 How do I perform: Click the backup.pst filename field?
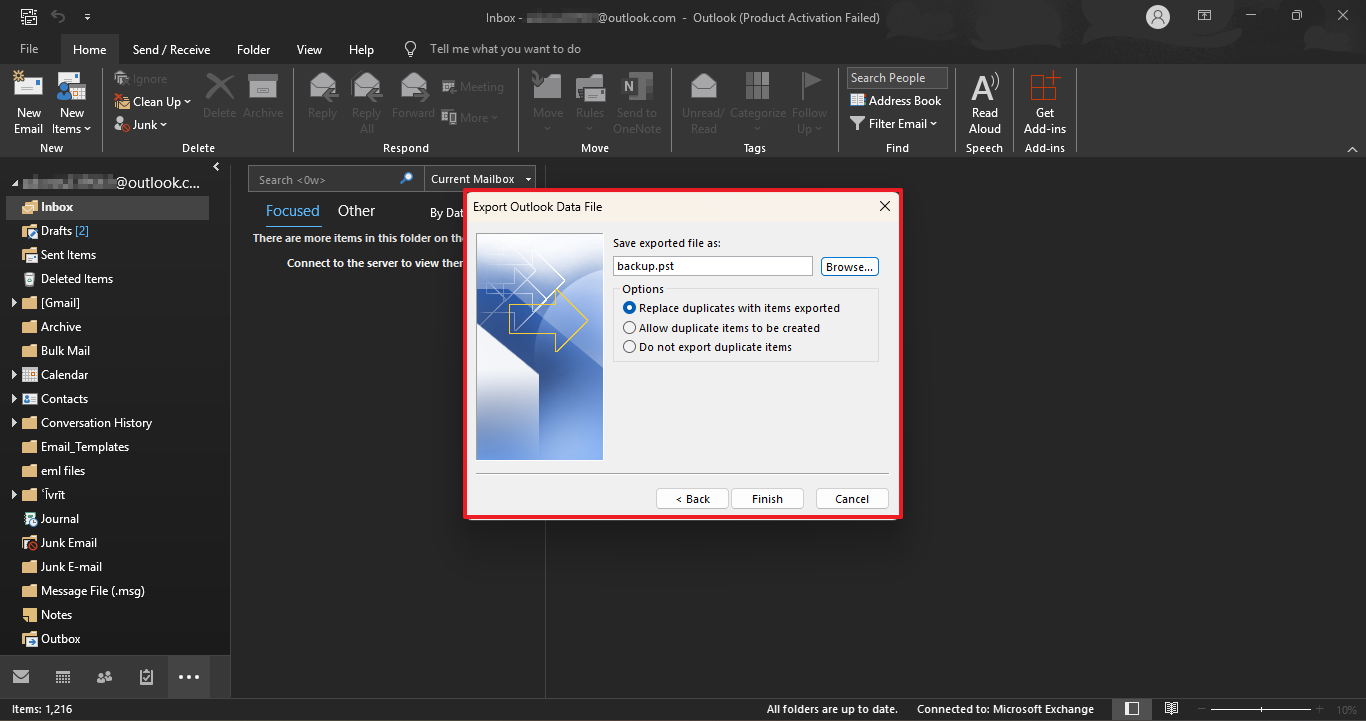[712, 265]
